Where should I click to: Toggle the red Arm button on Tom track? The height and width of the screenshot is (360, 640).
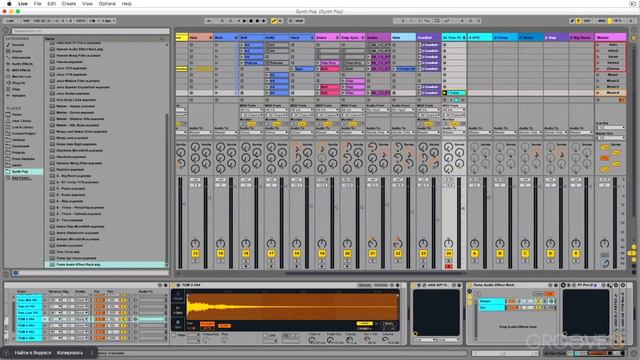[448, 266]
